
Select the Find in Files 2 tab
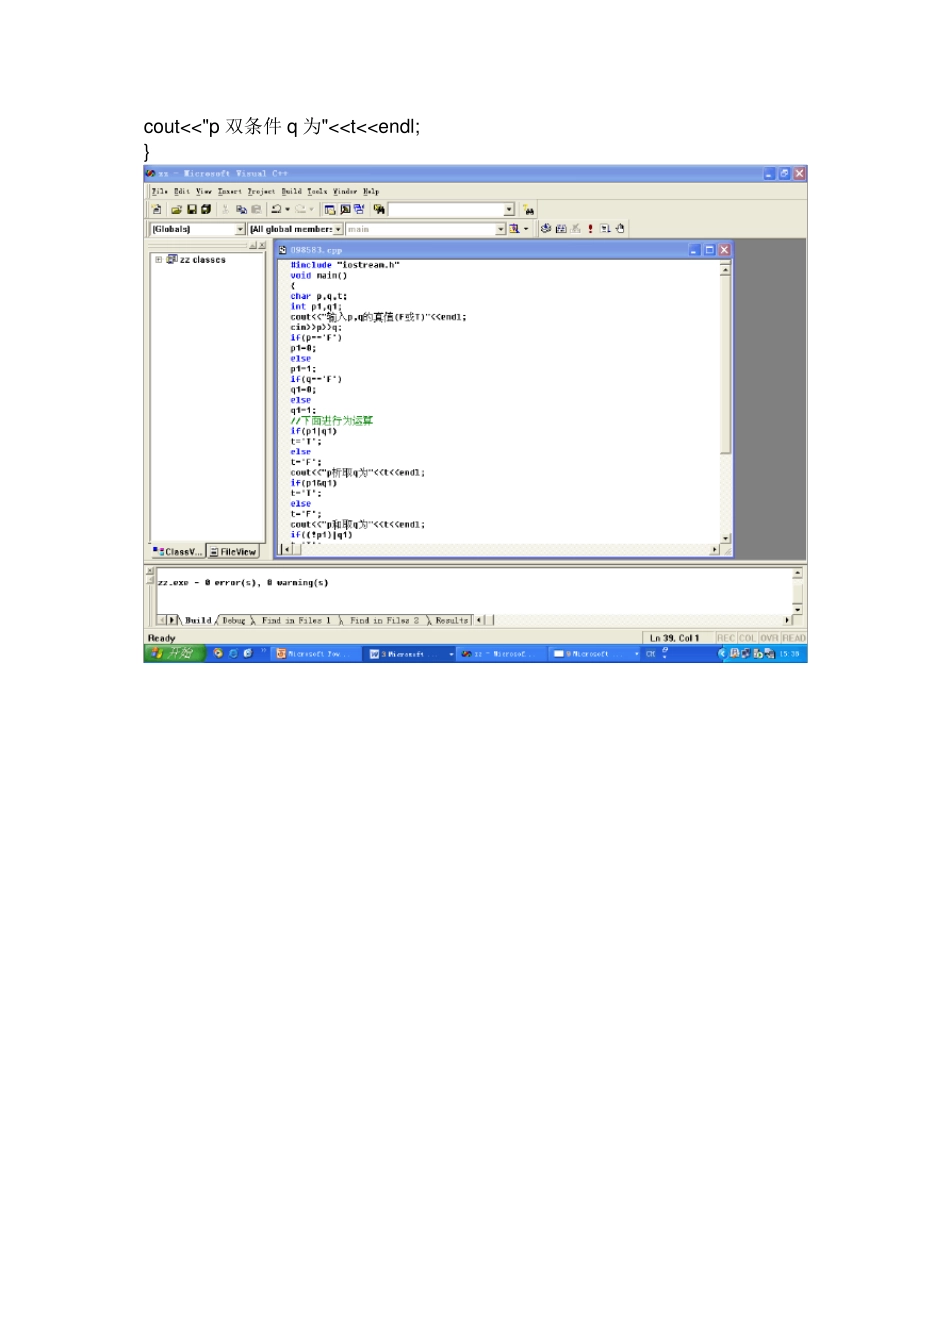point(384,620)
